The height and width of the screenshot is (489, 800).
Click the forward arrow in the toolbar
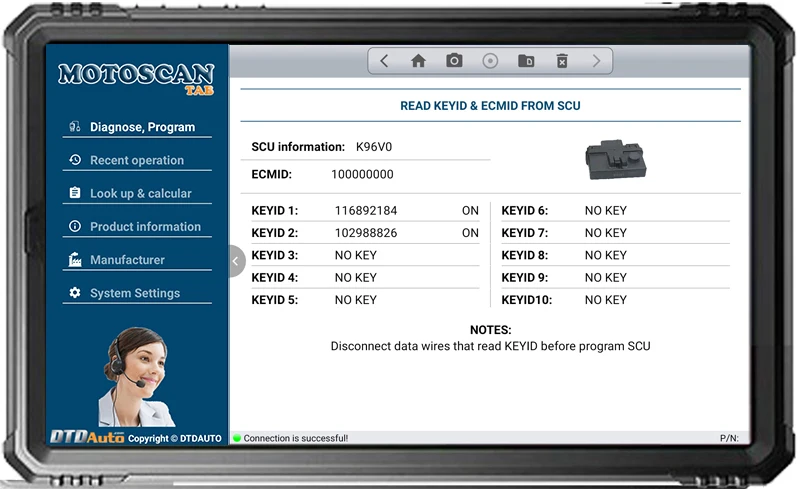click(597, 61)
